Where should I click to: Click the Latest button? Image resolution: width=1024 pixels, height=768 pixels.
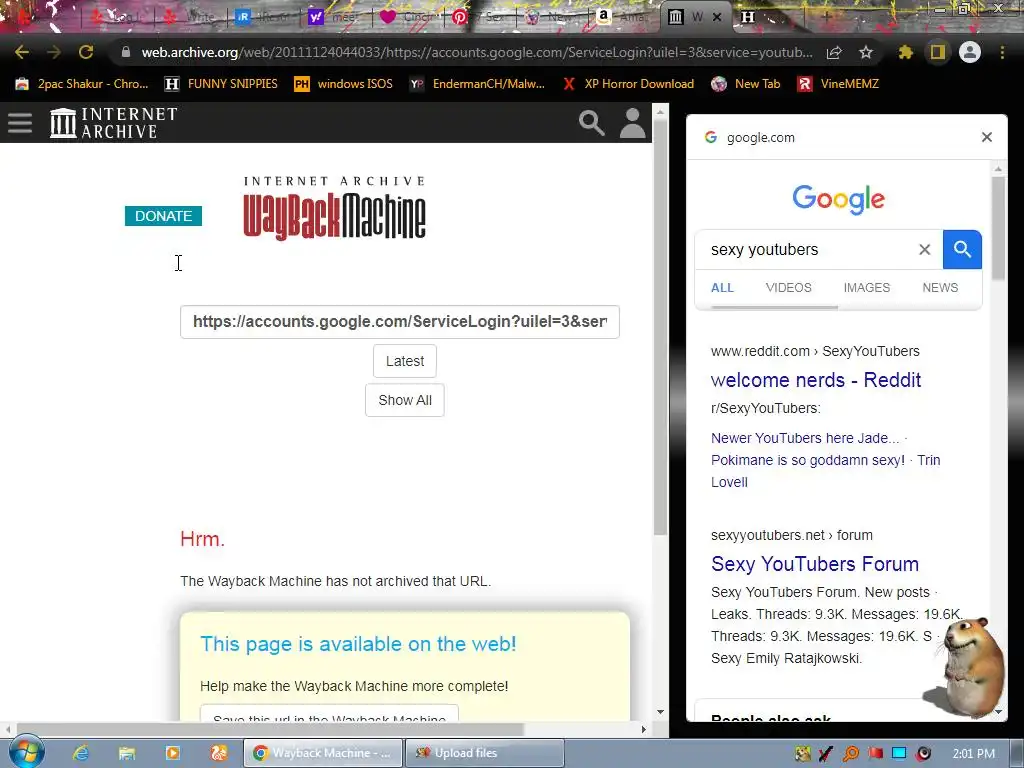point(405,361)
